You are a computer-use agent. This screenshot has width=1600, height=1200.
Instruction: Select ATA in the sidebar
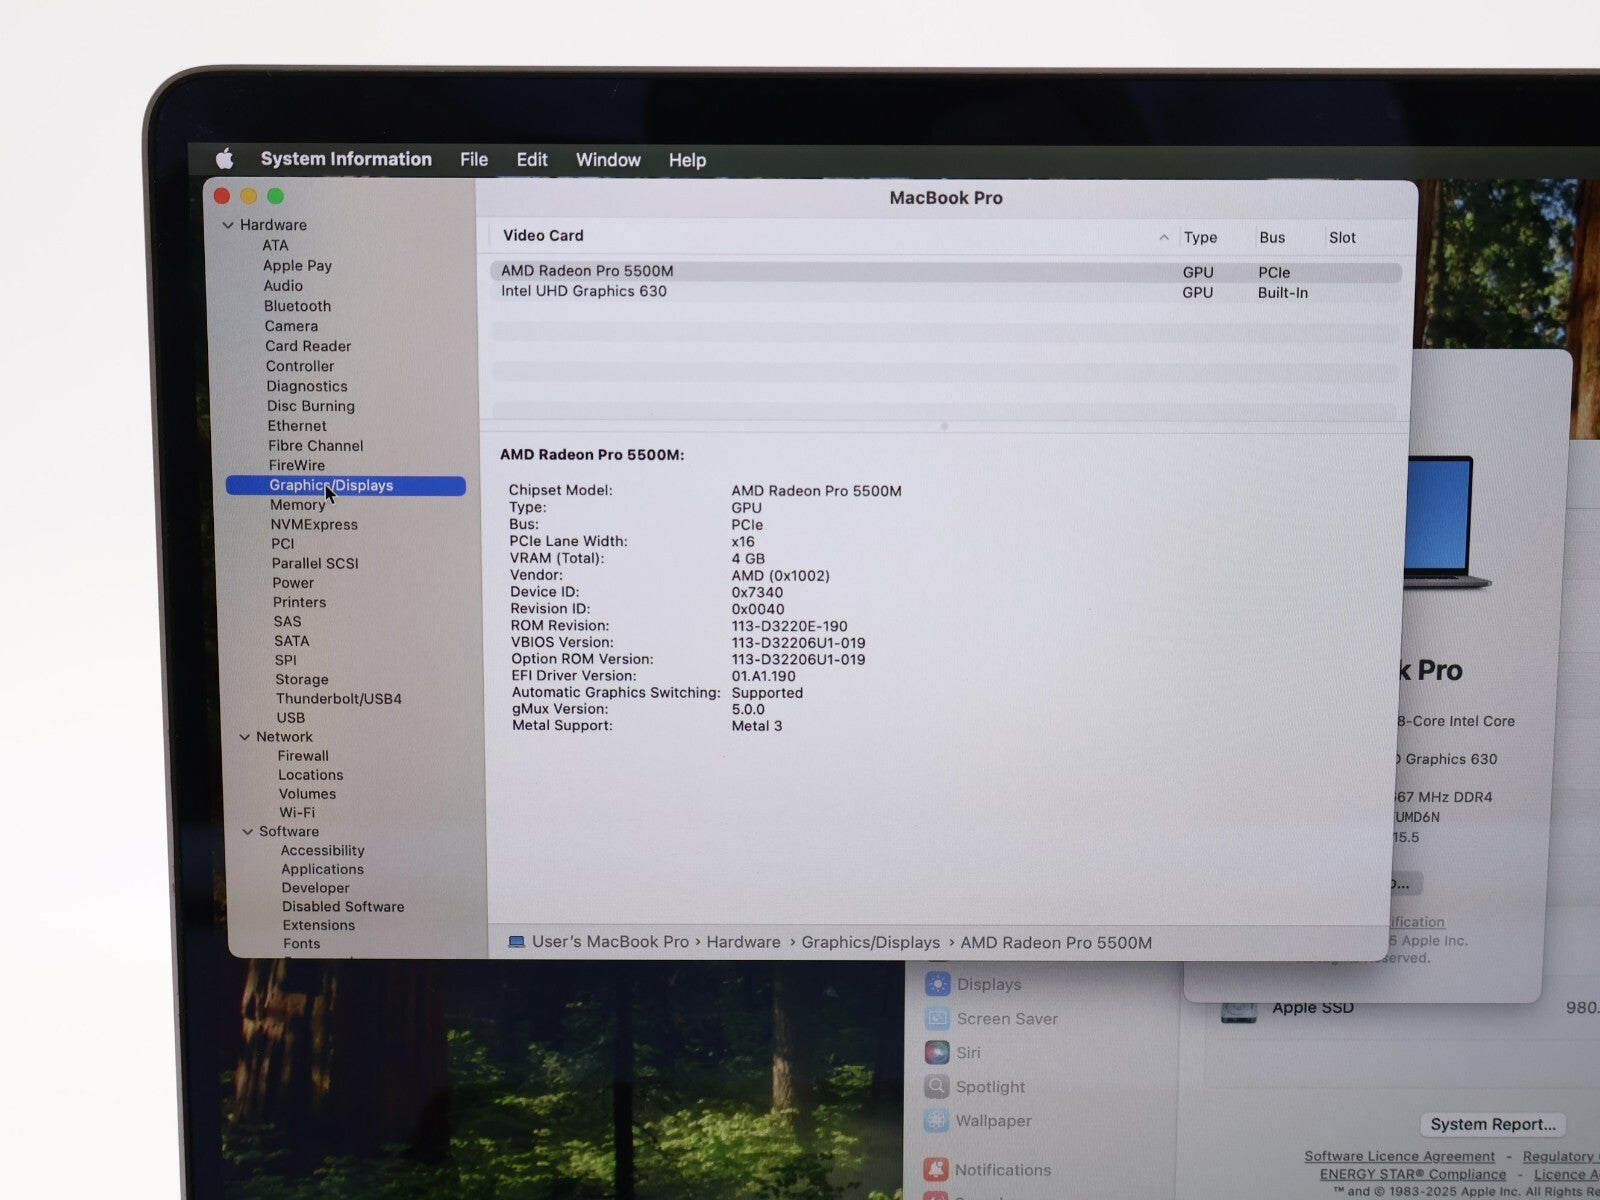point(275,245)
